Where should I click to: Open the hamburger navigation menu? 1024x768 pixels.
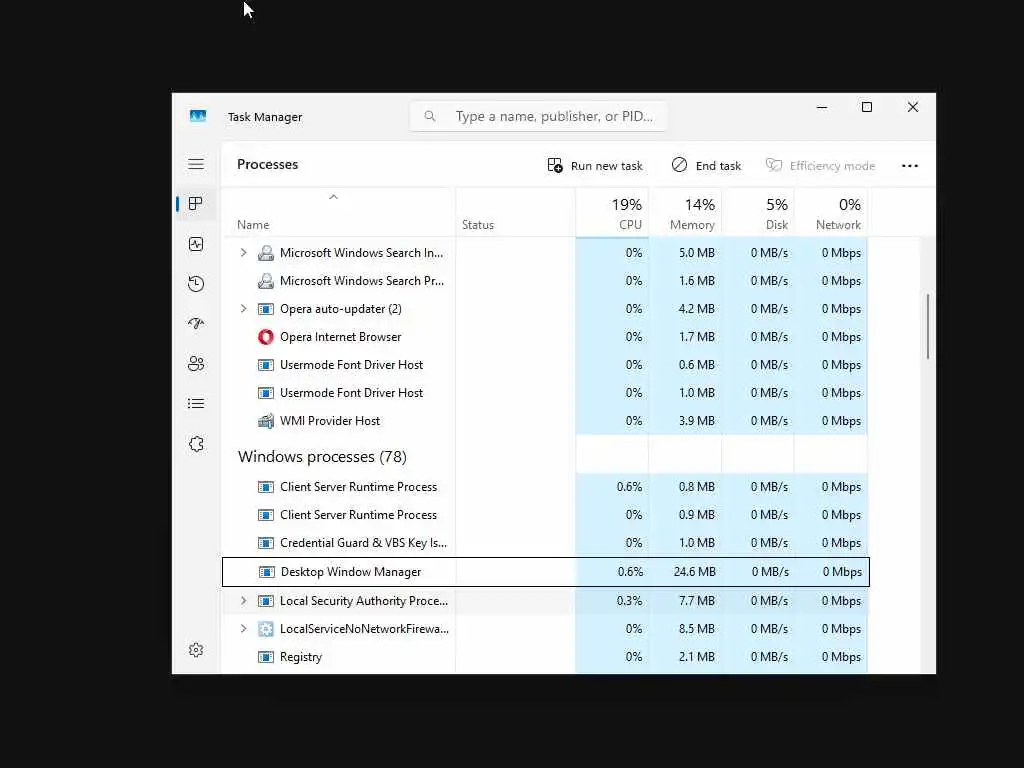196,164
